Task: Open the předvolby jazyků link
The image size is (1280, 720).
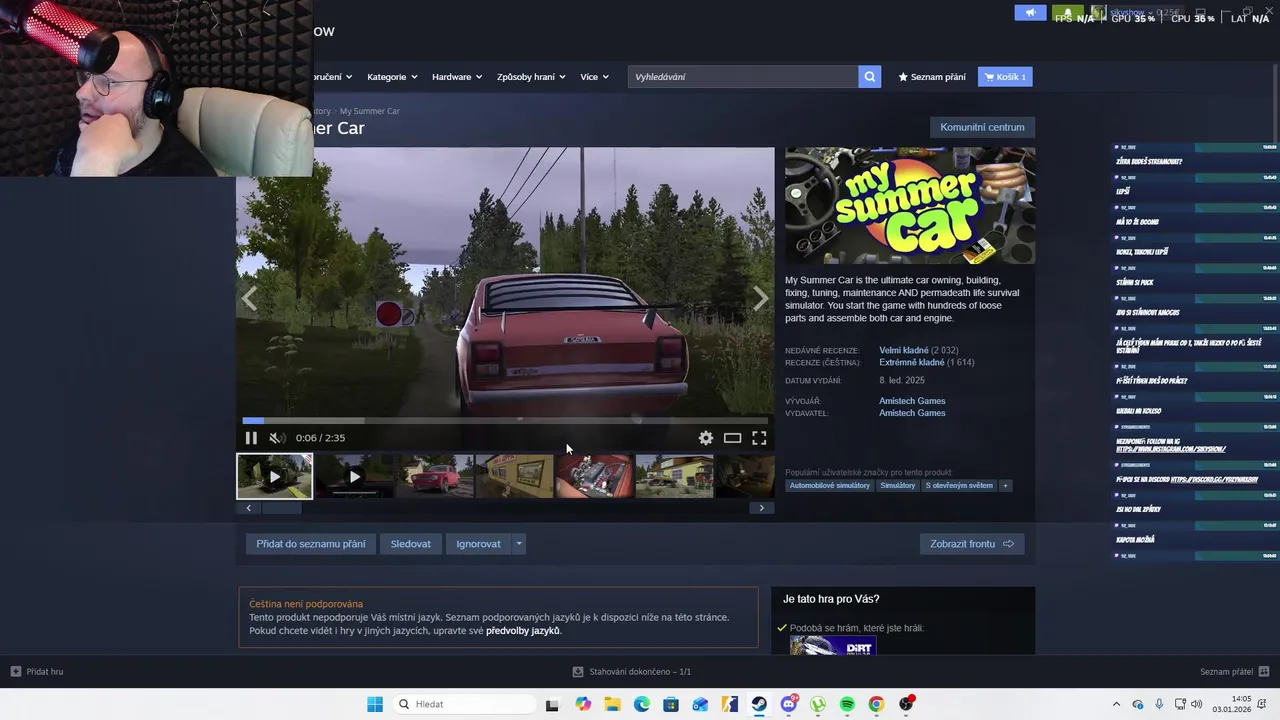Action: click(523, 631)
